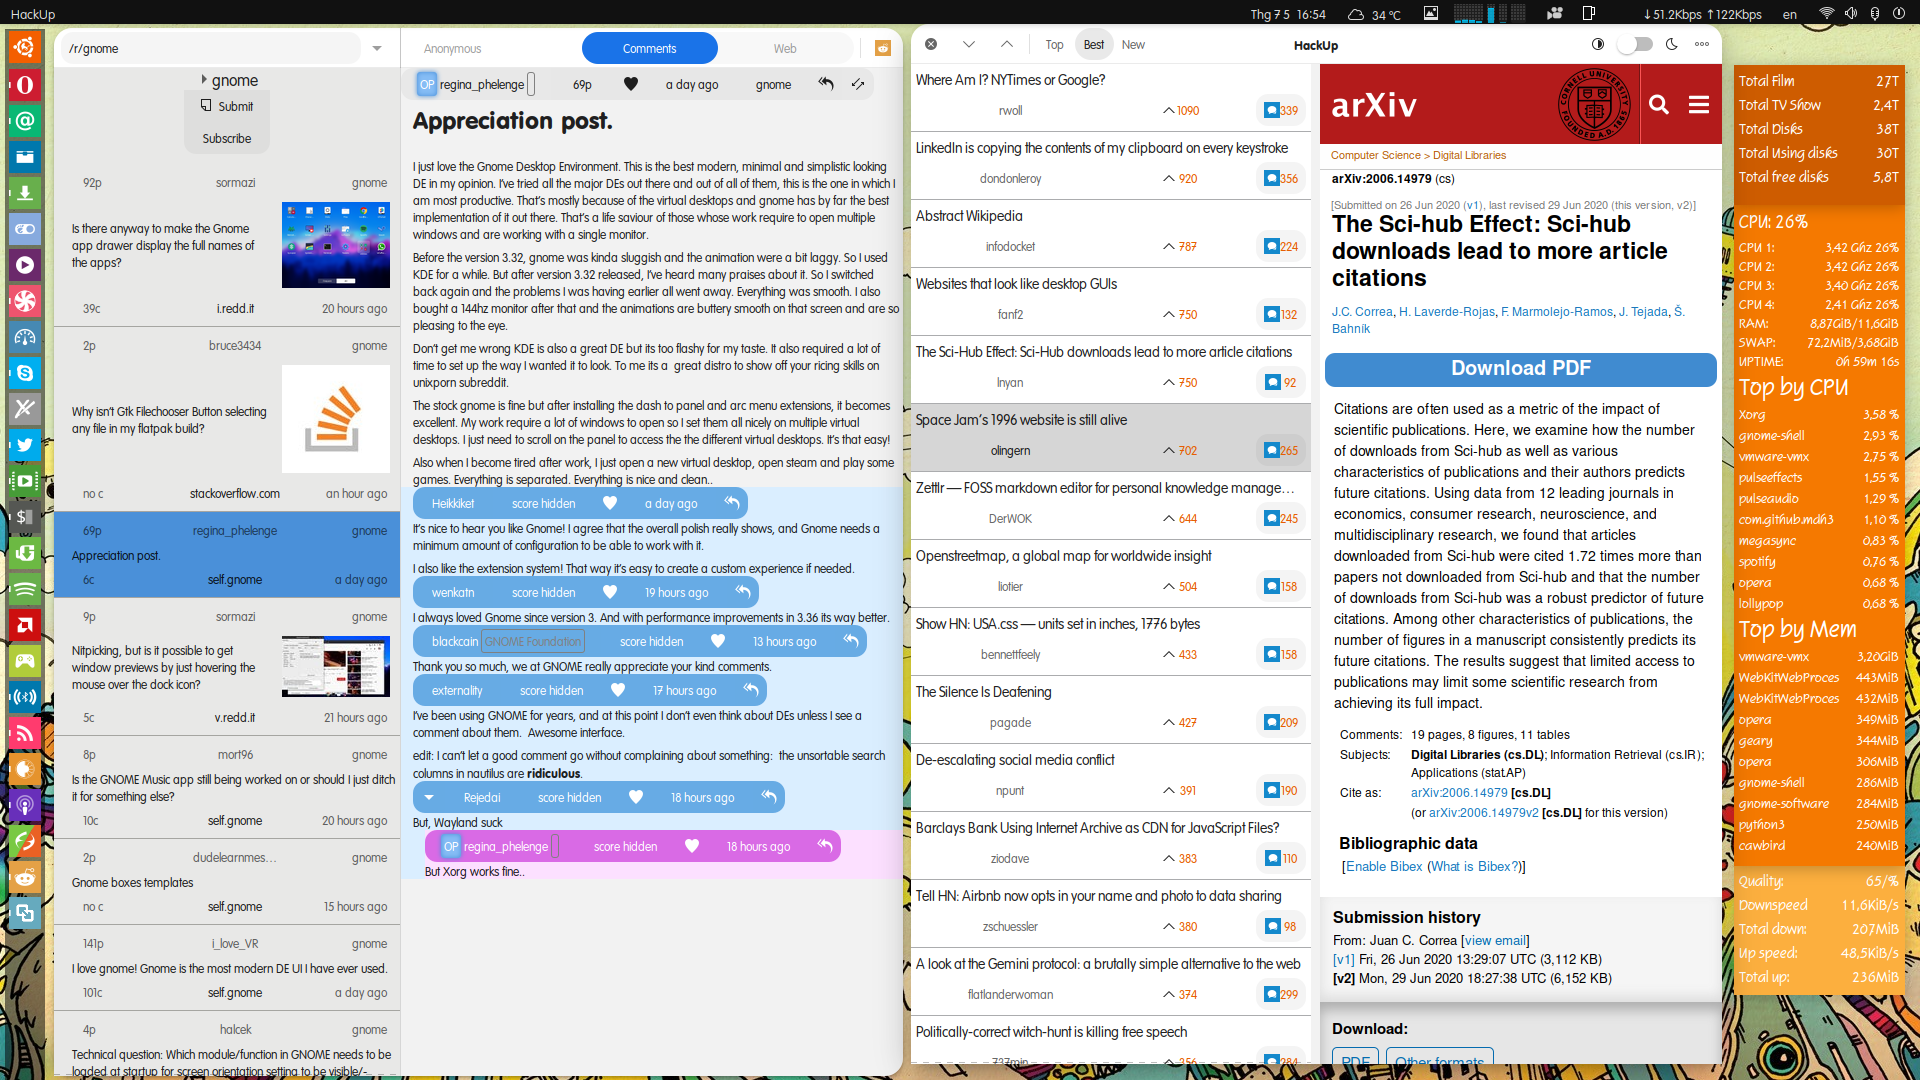Expand the gnome subreddit disclosure triangle
This screenshot has width=1920, height=1080.
coord(204,80)
